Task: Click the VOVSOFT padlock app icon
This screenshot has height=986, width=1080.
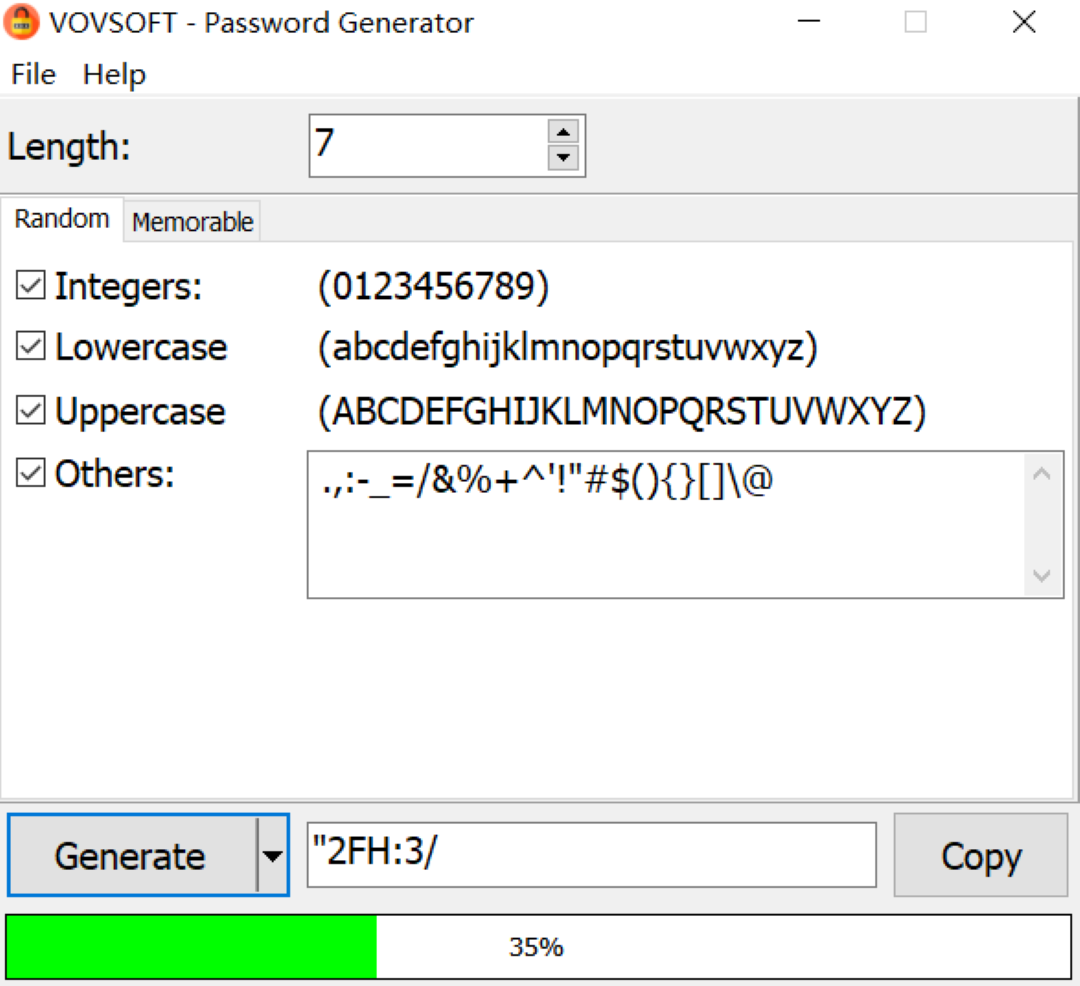Action: pyautogui.click(x=21, y=22)
